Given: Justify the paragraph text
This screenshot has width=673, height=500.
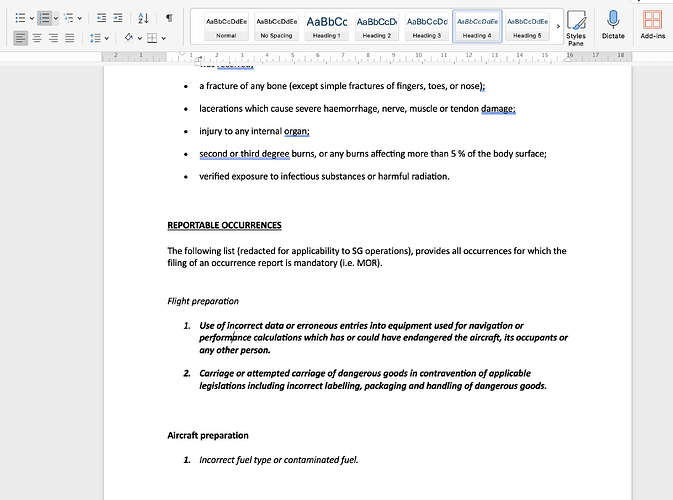Looking at the screenshot, I should point(70,38).
